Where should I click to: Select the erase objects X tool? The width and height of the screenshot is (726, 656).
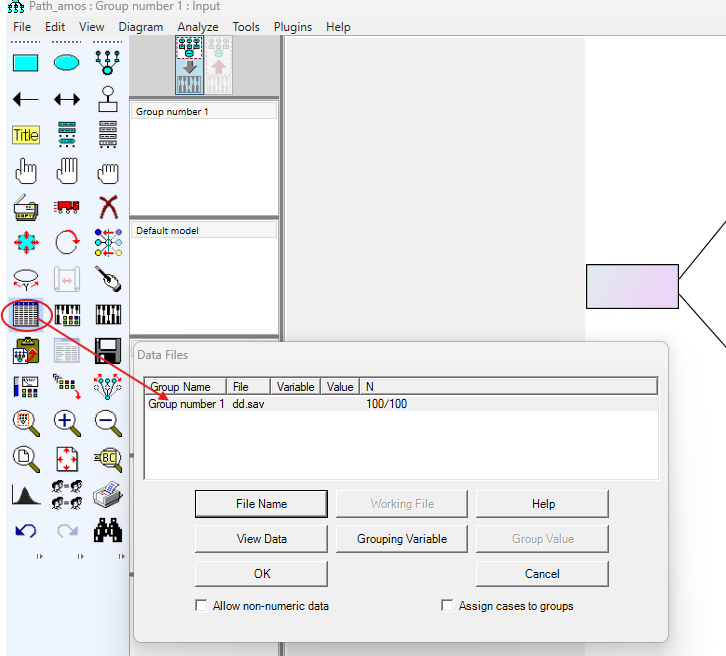click(108, 207)
